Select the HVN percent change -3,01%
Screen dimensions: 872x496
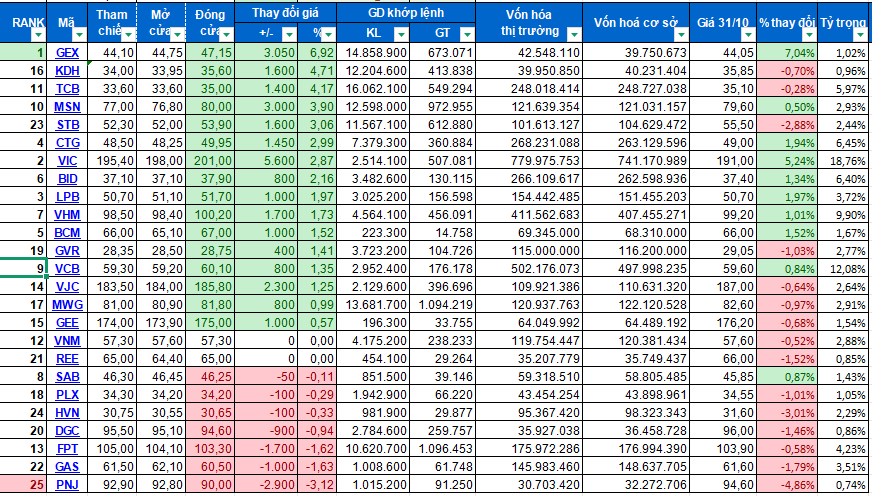pyautogui.click(x=787, y=413)
